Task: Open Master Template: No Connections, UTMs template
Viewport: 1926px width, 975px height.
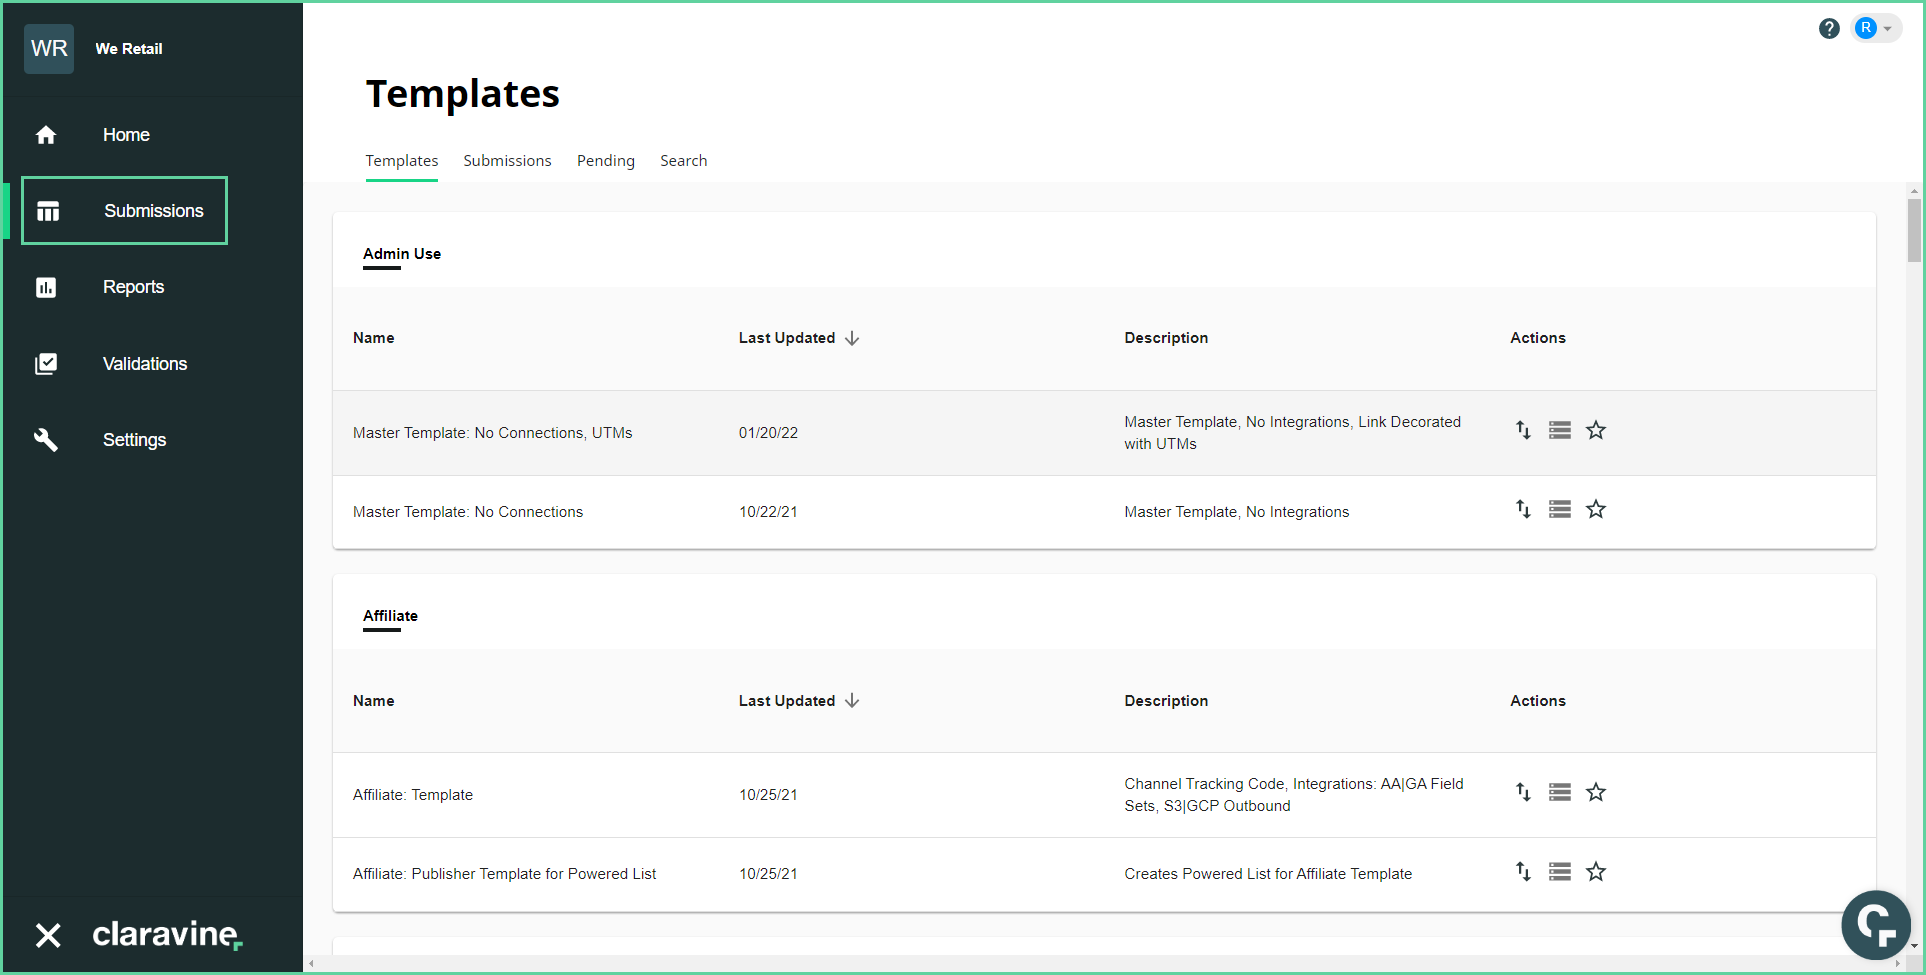Action: [492, 432]
